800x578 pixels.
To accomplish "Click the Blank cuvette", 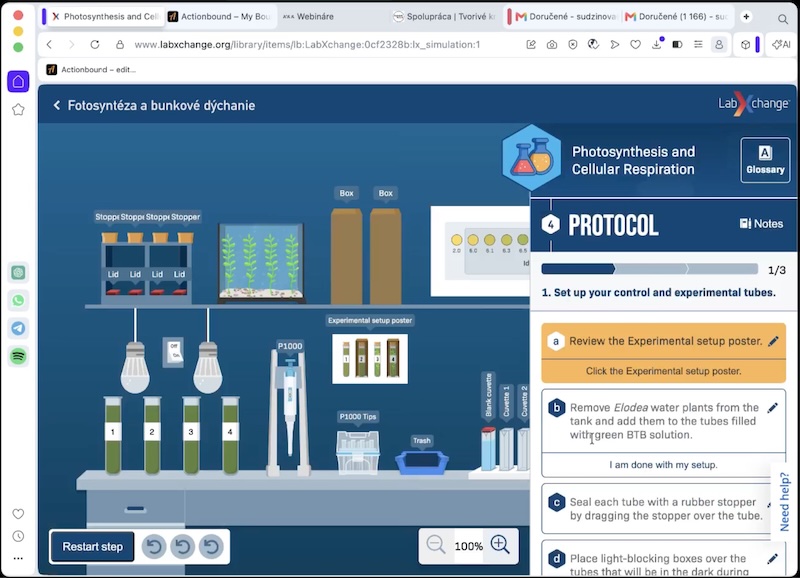I will point(488,449).
